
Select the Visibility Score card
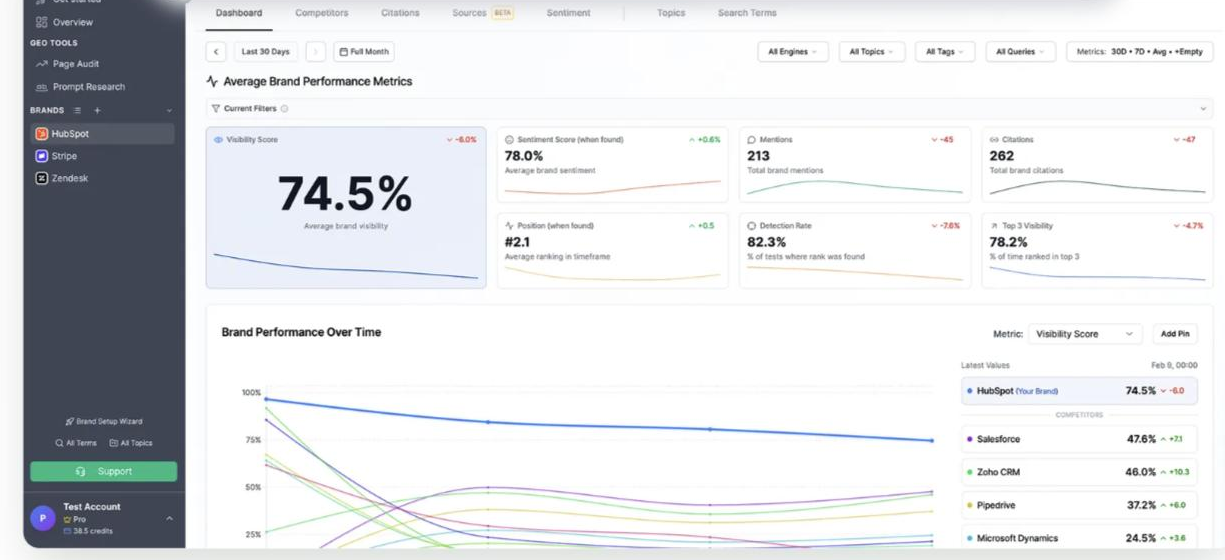click(x=346, y=208)
